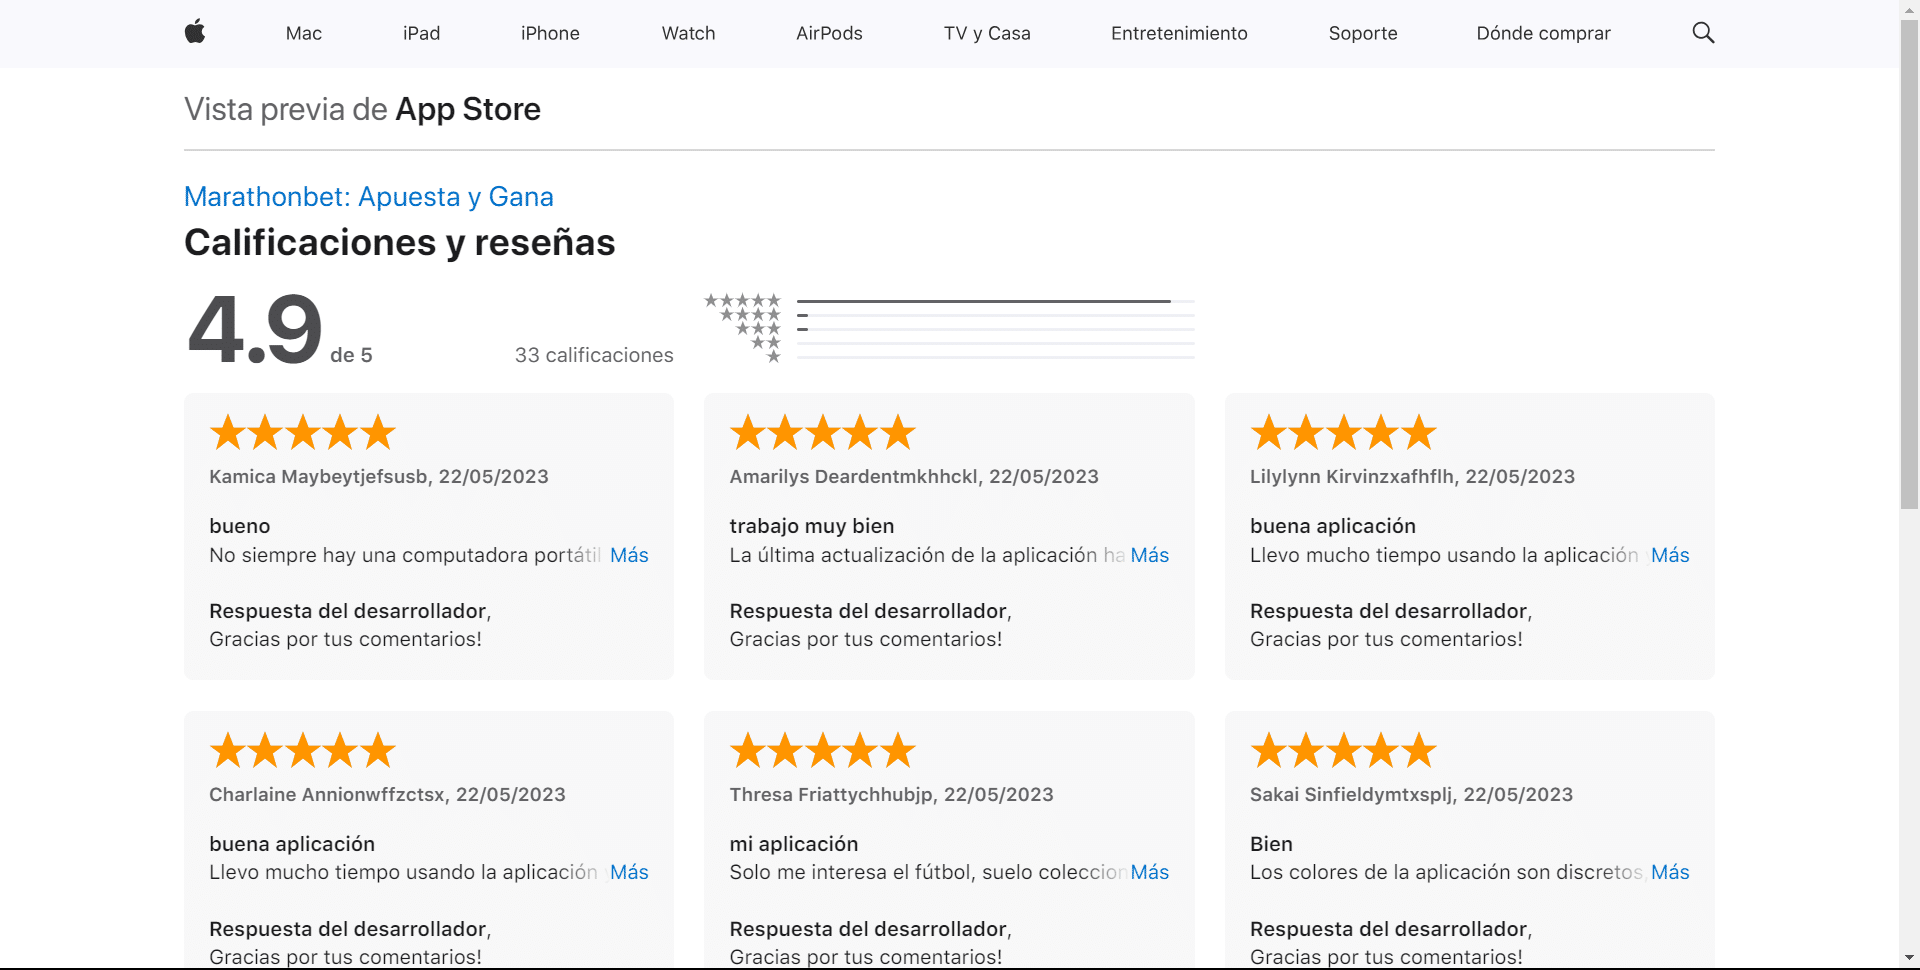
Task: Click the scrollbar down arrow
Action: (1909, 959)
